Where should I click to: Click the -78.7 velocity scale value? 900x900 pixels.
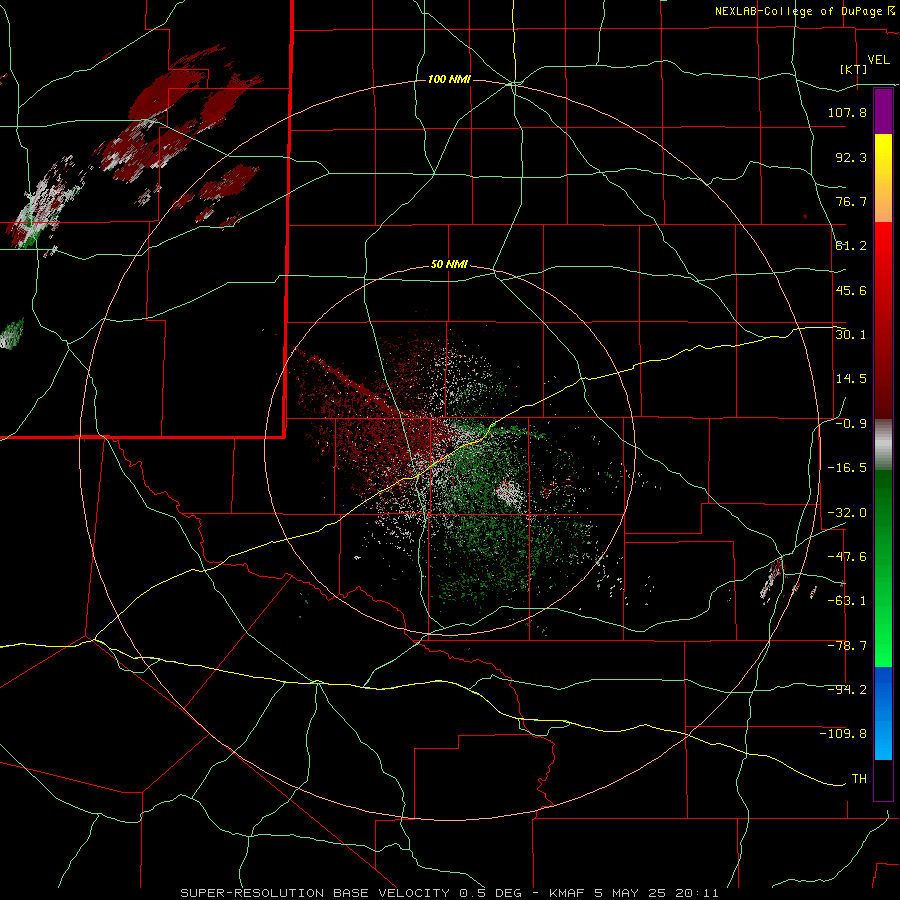click(x=847, y=646)
